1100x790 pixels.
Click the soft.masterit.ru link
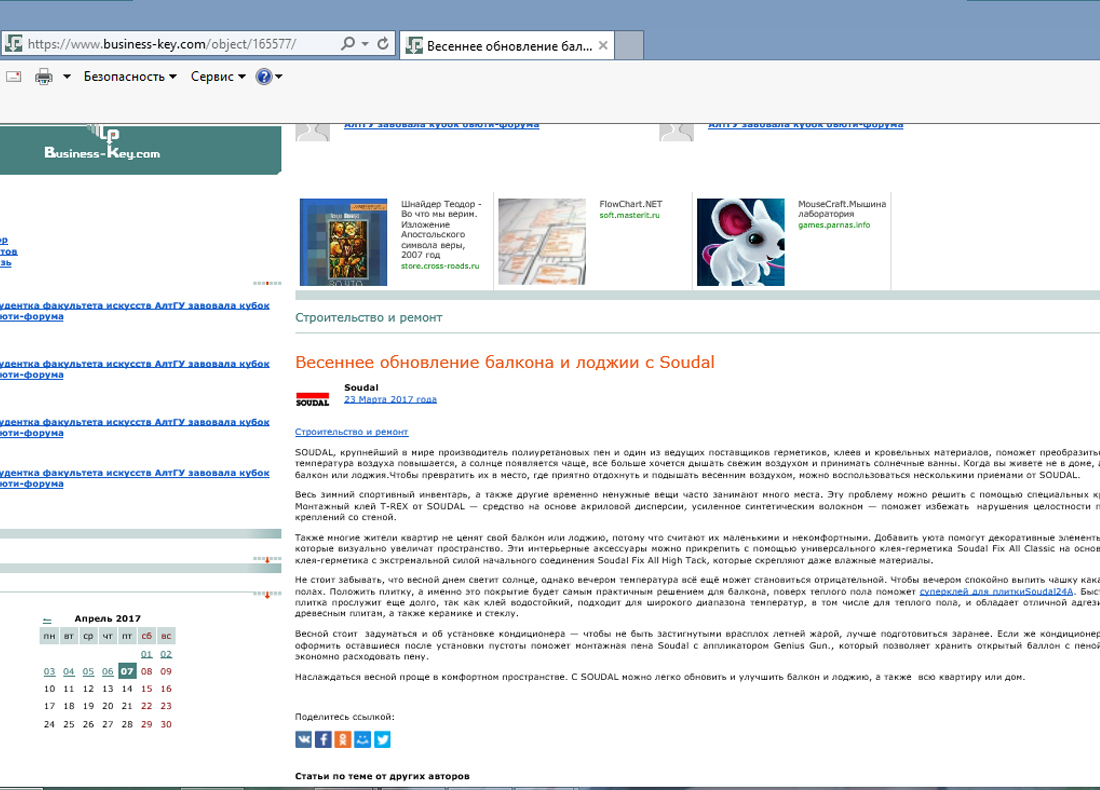pyautogui.click(x=629, y=215)
